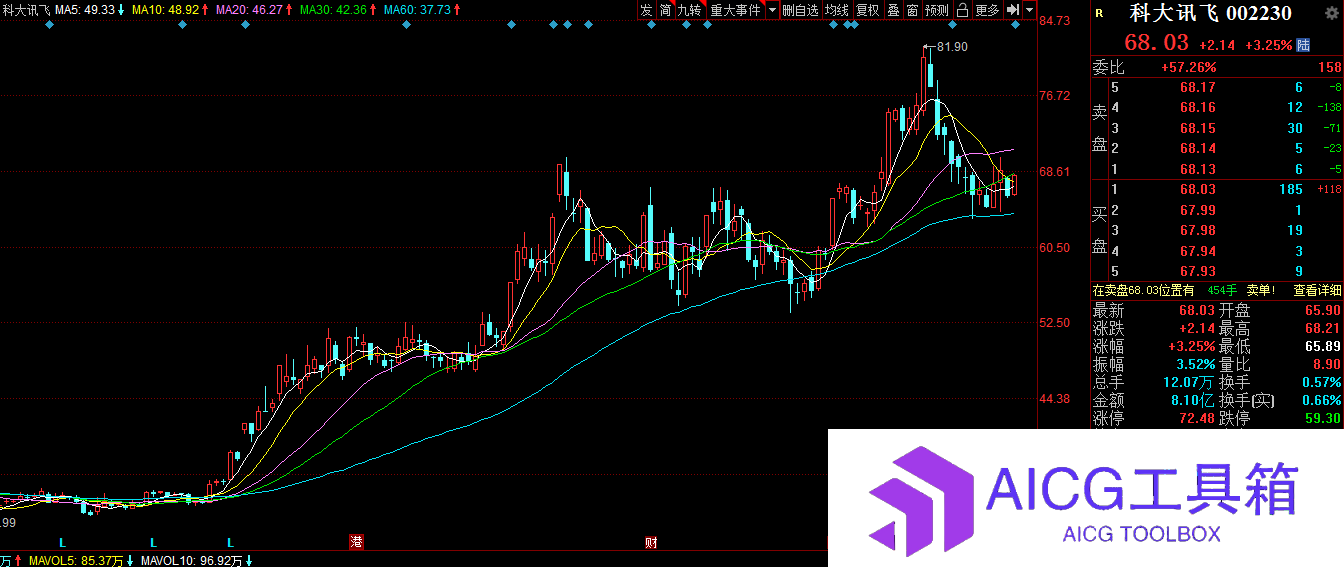The height and width of the screenshot is (567, 1344).
Task: Click the blue 陆 stock connect badge
Action: pyautogui.click(x=1303, y=45)
